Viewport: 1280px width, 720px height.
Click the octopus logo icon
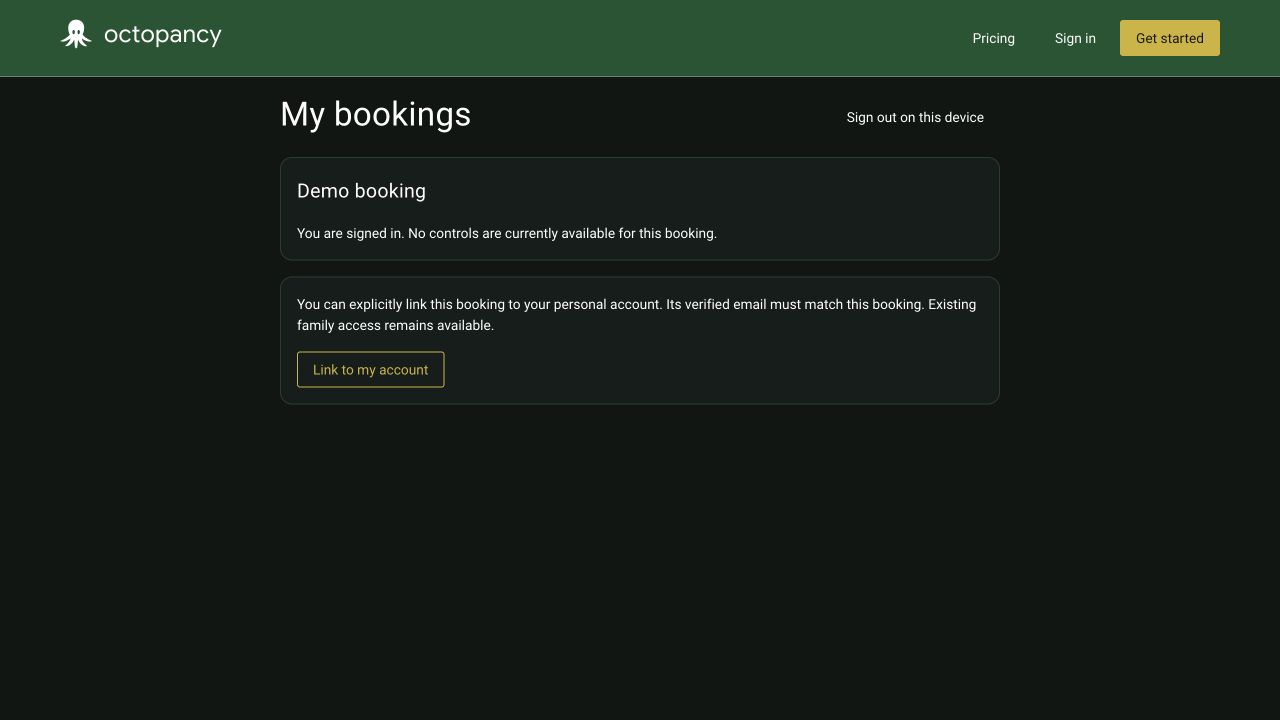(x=76, y=34)
